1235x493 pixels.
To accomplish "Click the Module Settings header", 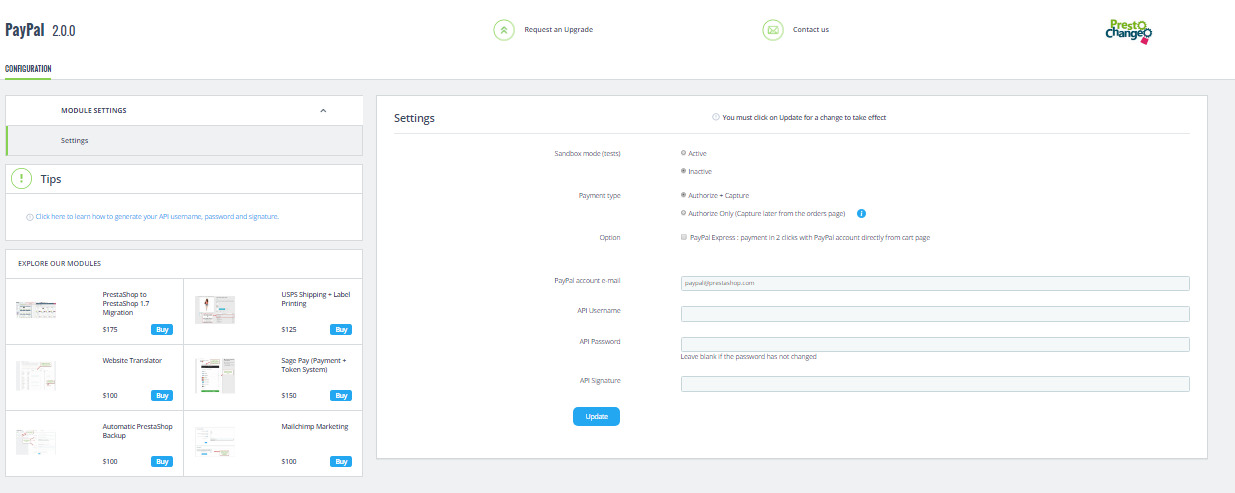I will pyautogui.click(x=185, y=110).
